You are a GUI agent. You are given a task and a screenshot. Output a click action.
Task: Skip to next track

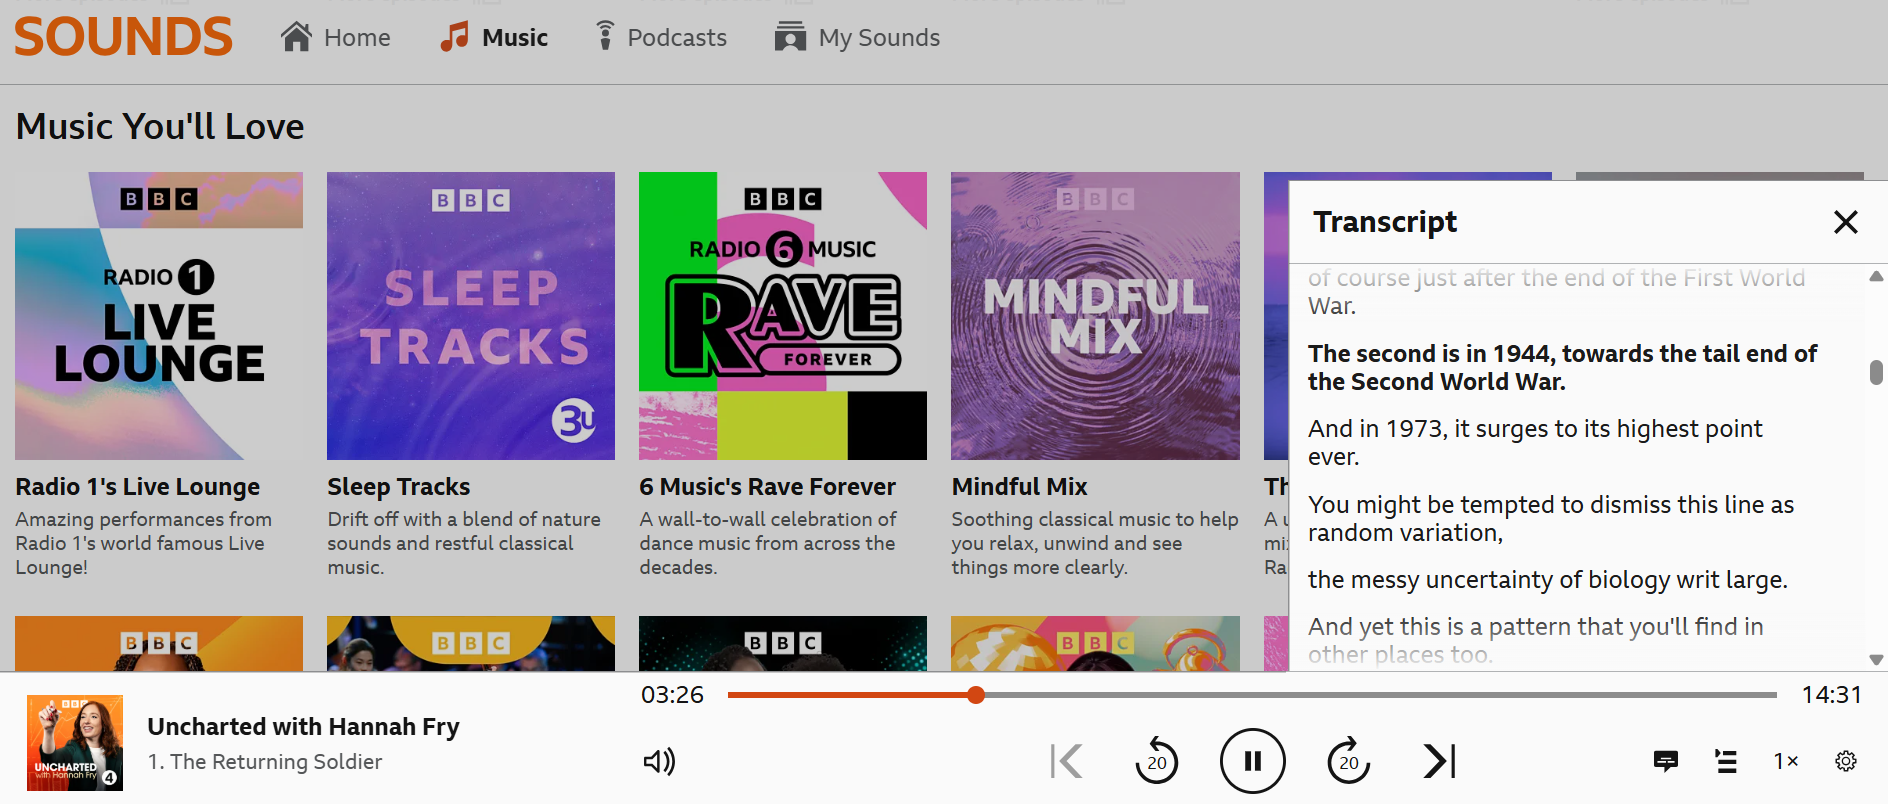(1440, 762)
